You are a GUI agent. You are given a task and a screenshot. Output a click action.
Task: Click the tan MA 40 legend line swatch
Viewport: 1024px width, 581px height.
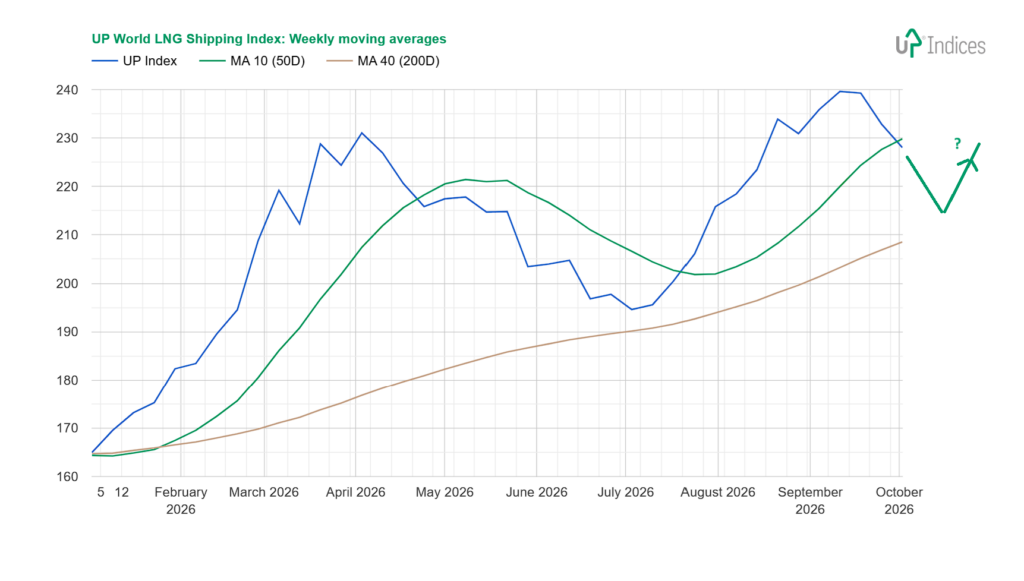[x=340, y=61]
